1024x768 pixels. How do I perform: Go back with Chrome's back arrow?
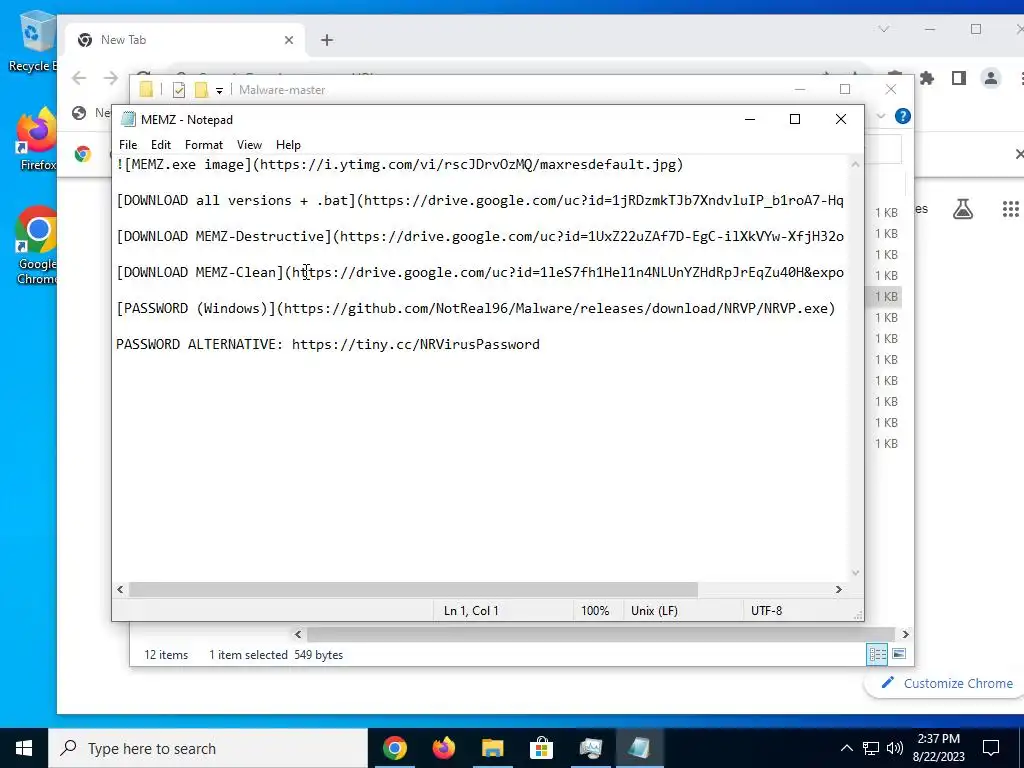click(79, 78)
